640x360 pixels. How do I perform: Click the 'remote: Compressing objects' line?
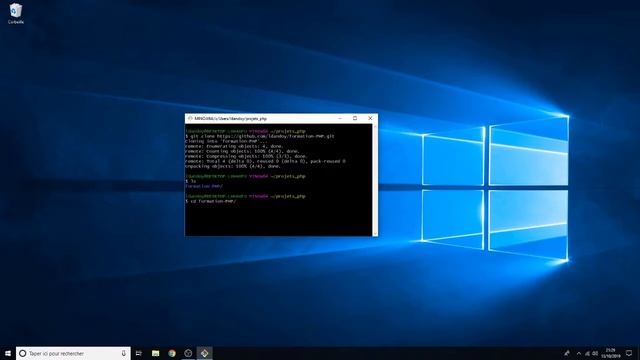click(247, 156)
